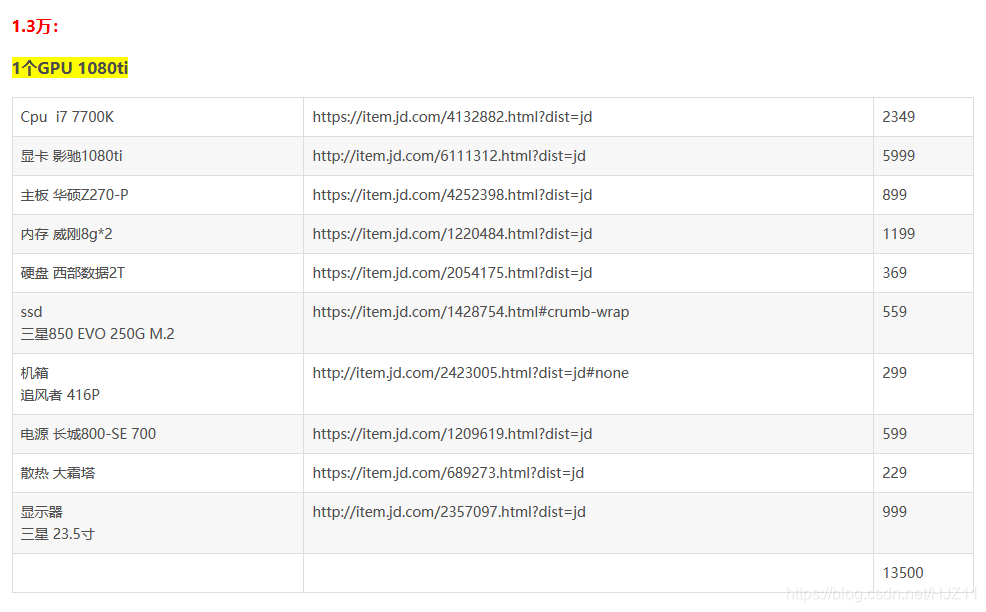
Task: Click the monitor price 999
Action: tap(894, 512)
